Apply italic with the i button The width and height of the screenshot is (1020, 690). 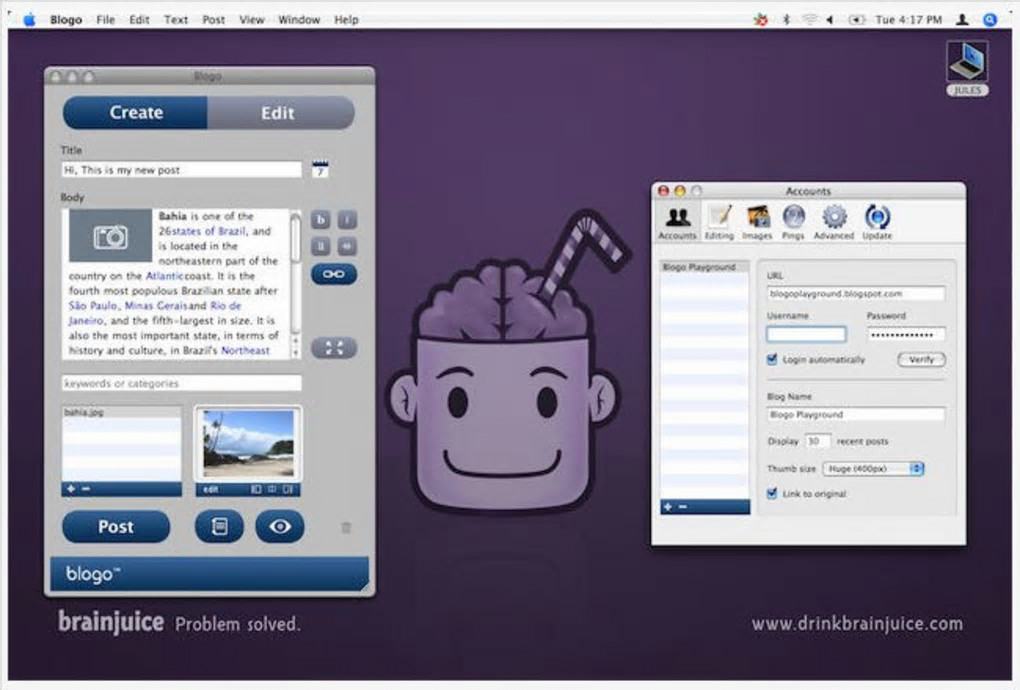[x=347, y=220]
